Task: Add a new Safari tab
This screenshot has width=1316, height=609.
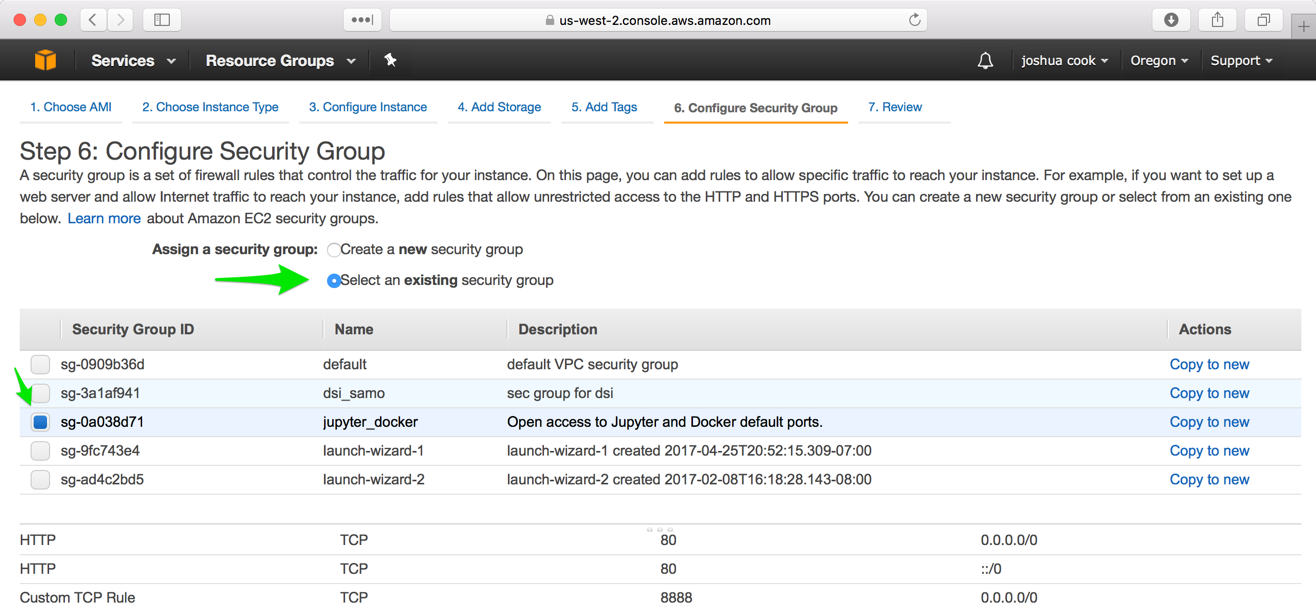Action: coord(1303,26)
